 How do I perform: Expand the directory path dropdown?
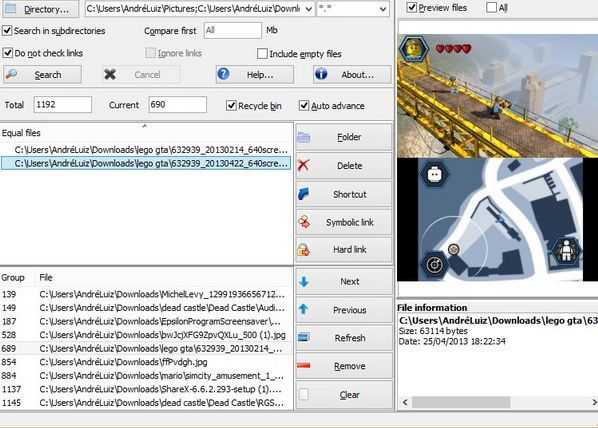pos(309,9)
